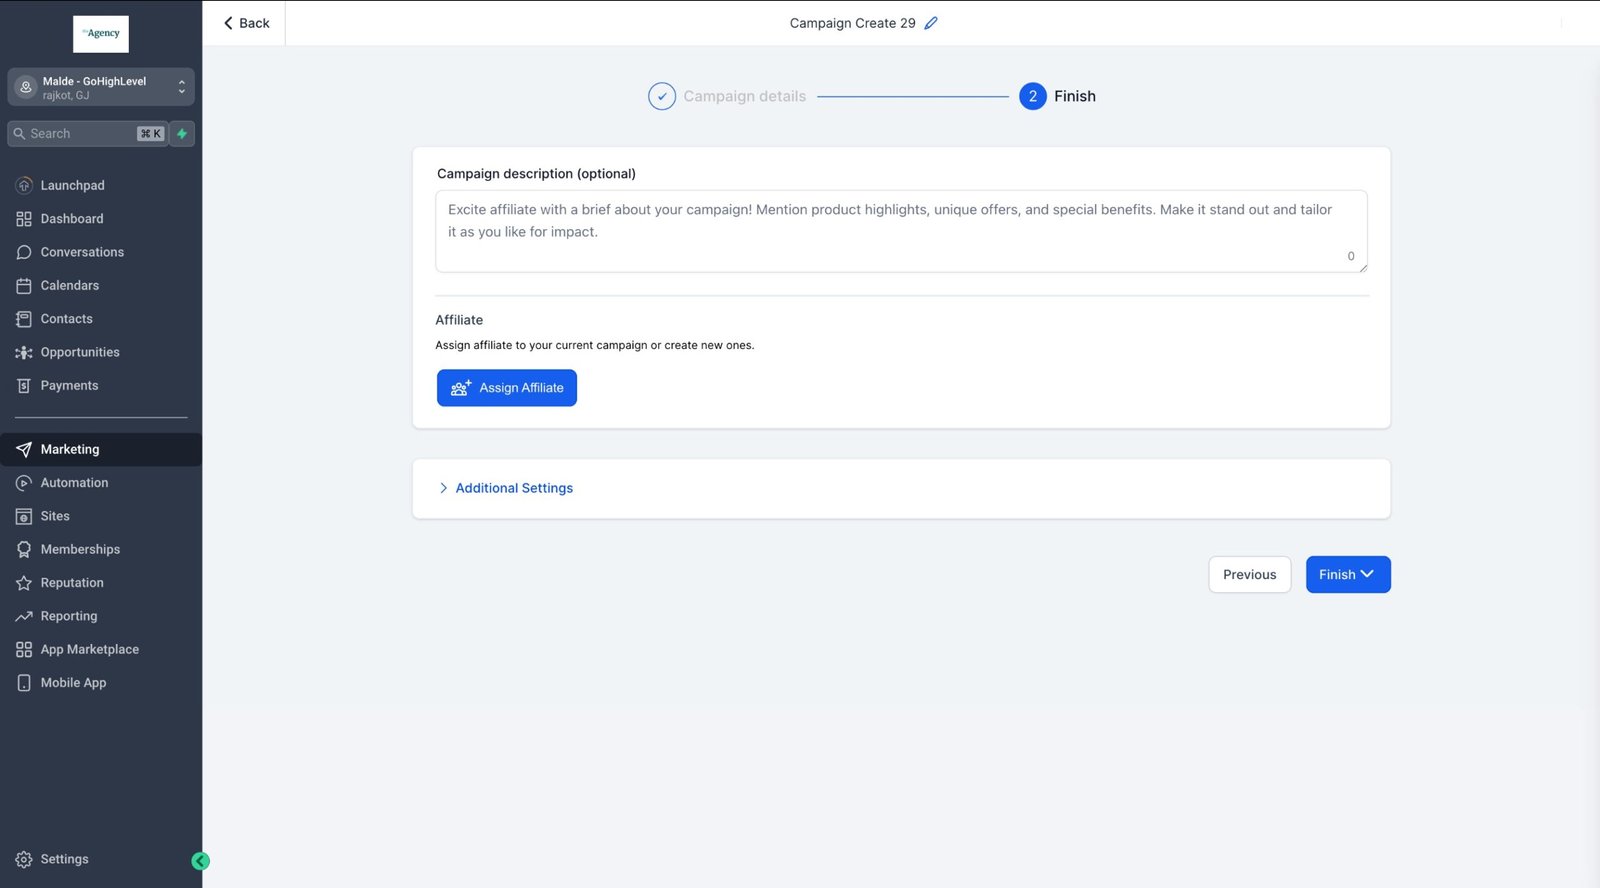Open the Malde - GoHighLevel account switcher
Screen dimensions: 1600x888
(101, 88)
